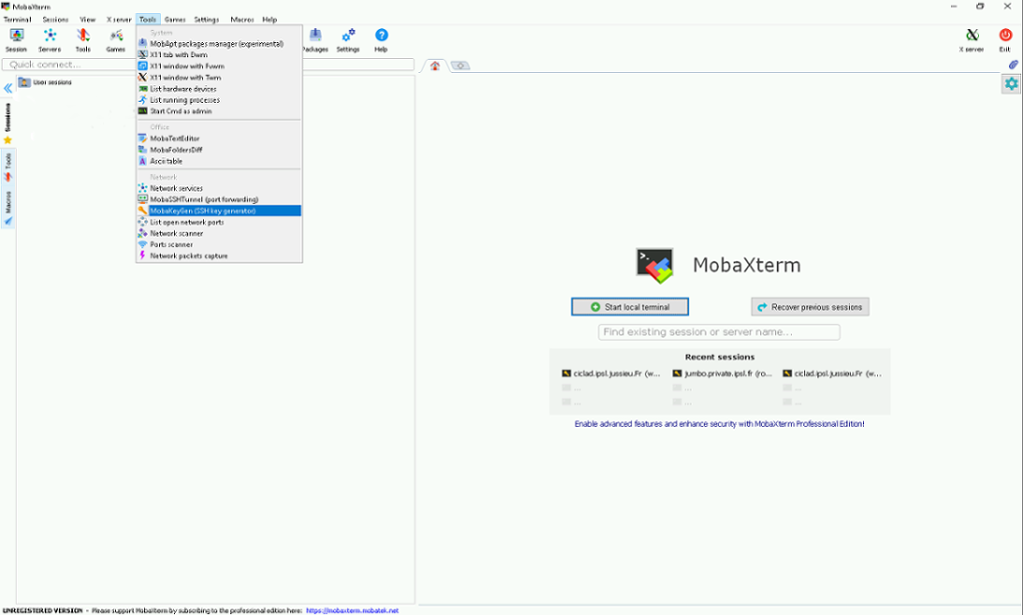Select Network services menu entry
The image size is (1023, 615).
219,188
